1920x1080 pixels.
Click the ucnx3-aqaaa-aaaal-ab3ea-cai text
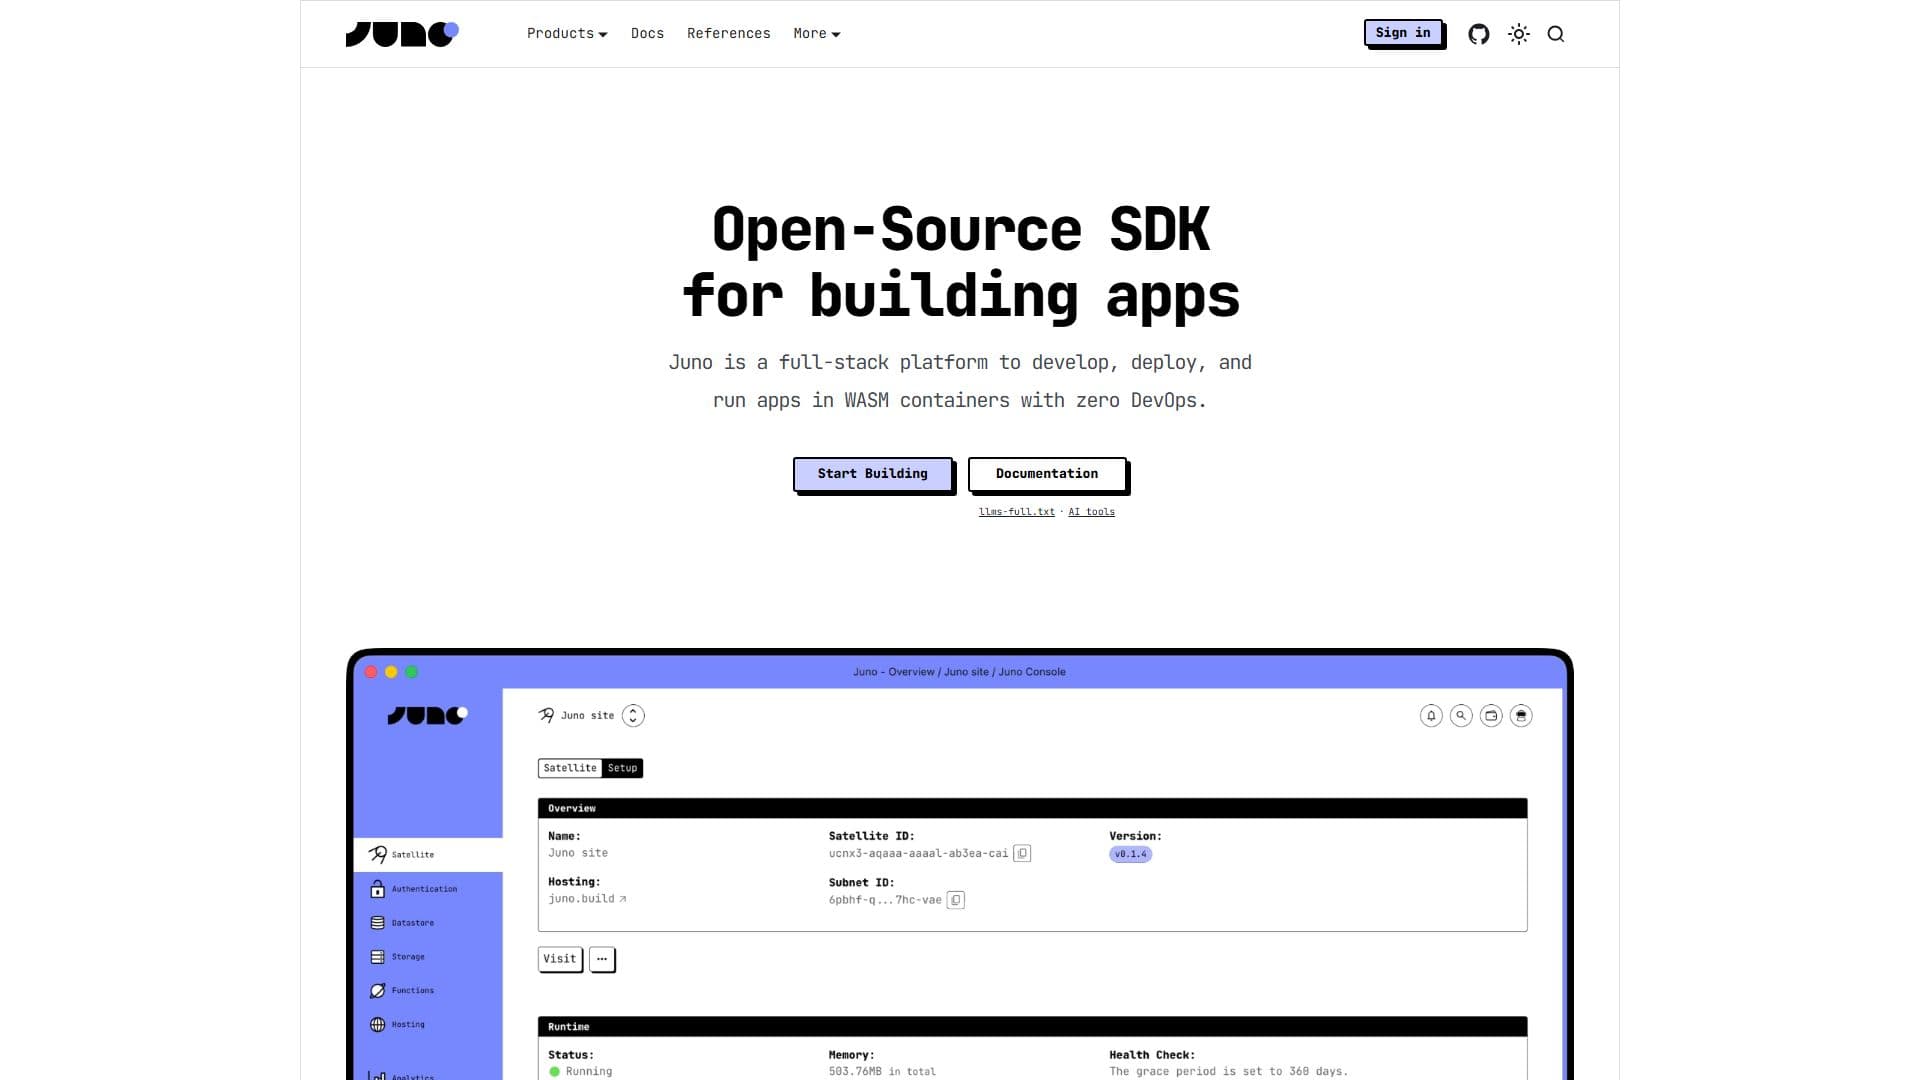coord(918,854)
